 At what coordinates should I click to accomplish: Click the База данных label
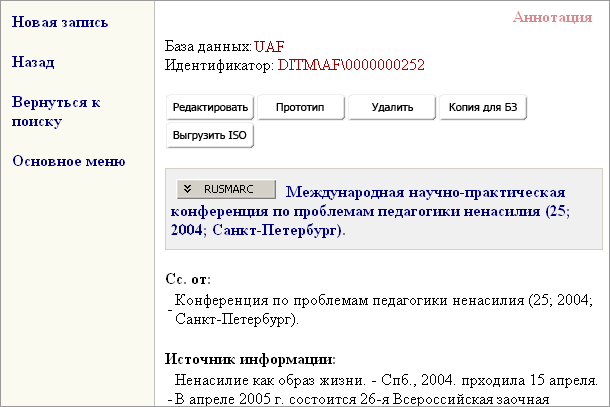pyautogui.click(x=208, y=46)
